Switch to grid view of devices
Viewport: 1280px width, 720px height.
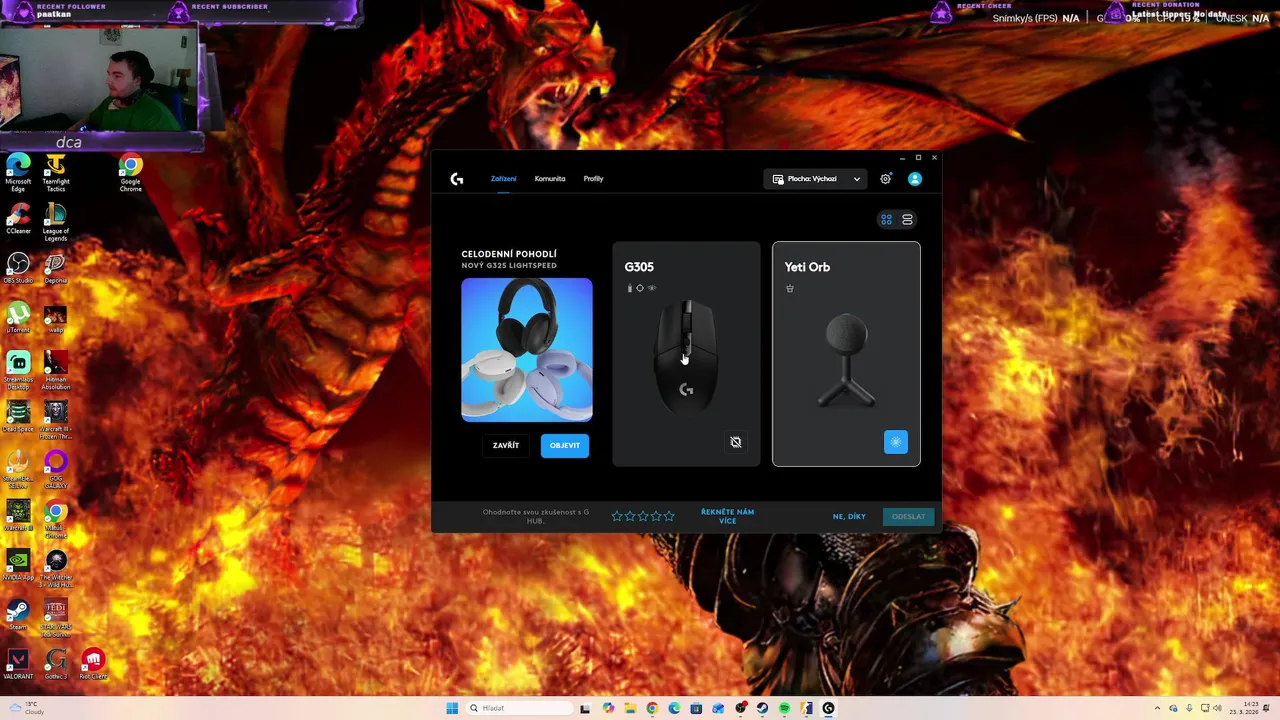(886, 220)
